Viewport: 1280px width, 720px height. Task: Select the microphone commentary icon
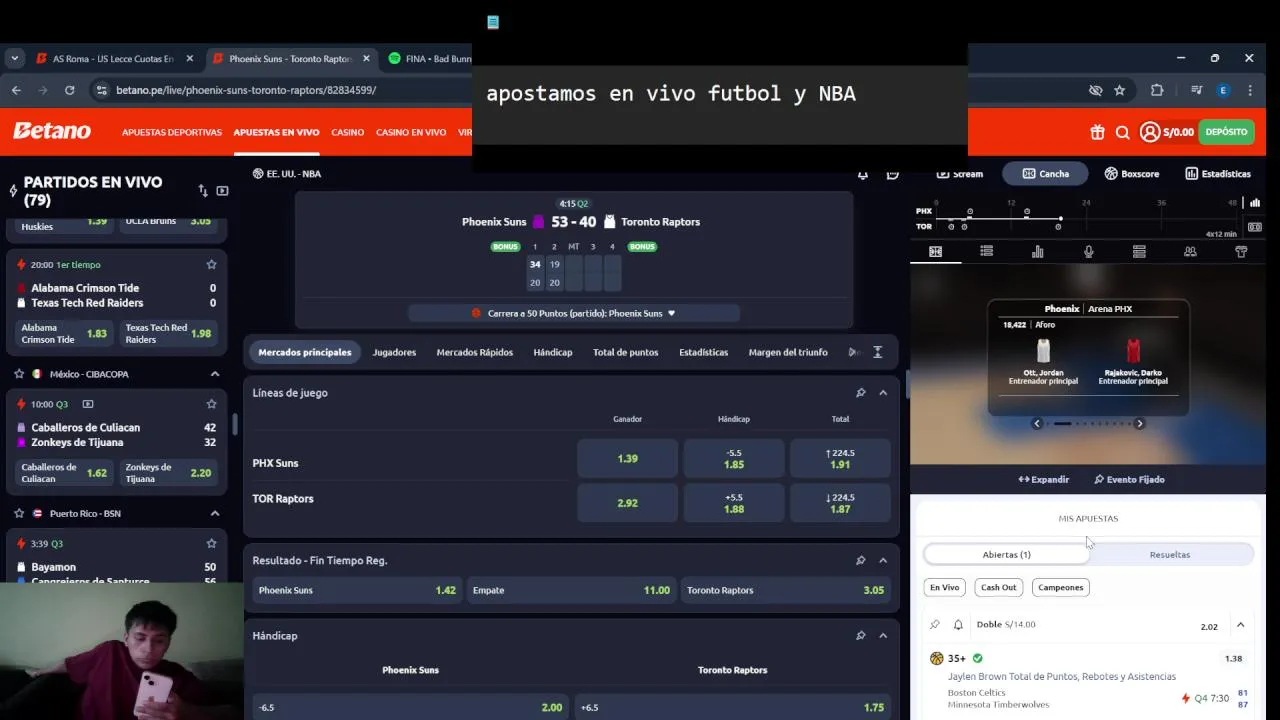pos(1089,252)
